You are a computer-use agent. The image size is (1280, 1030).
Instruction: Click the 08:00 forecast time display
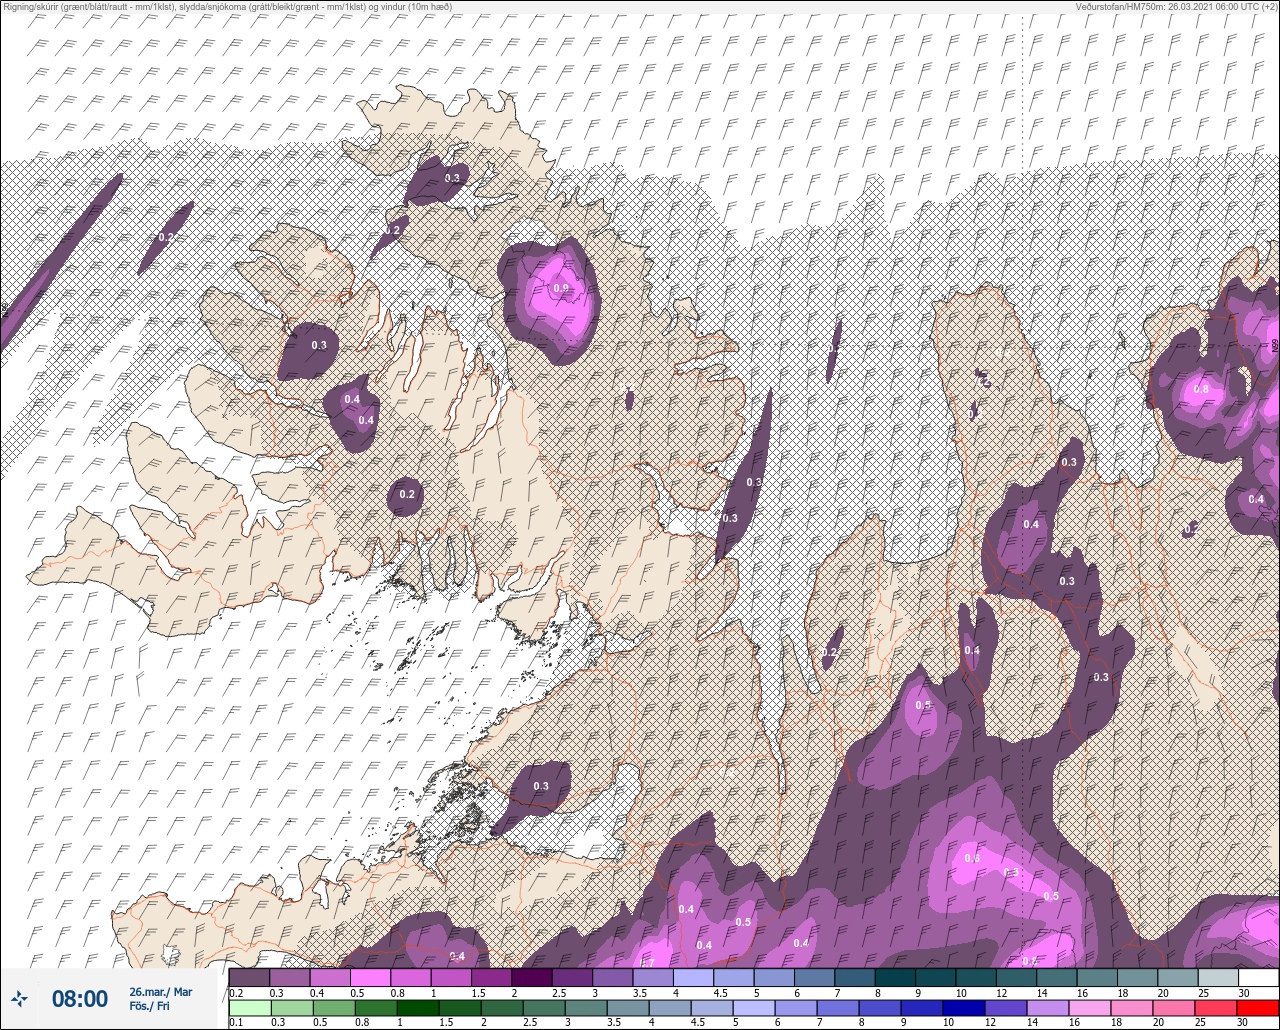pyautogui.click(x=79, y=998)
